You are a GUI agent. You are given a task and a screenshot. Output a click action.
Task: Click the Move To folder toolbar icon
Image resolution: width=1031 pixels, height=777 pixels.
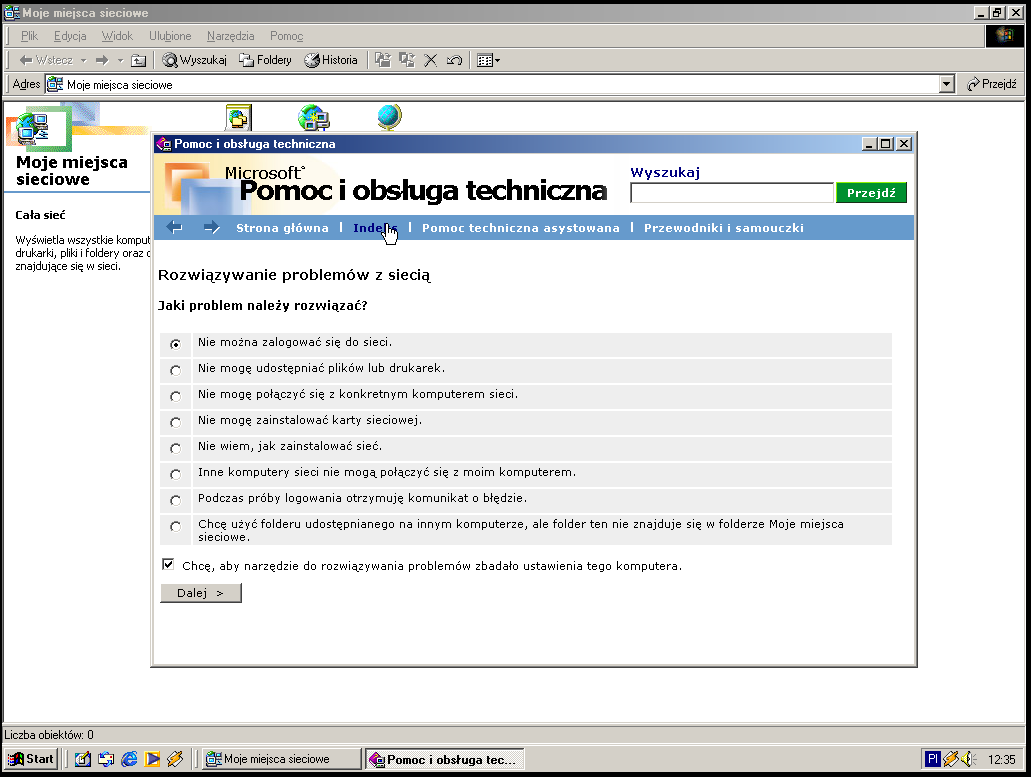click(x=383, y=60)
